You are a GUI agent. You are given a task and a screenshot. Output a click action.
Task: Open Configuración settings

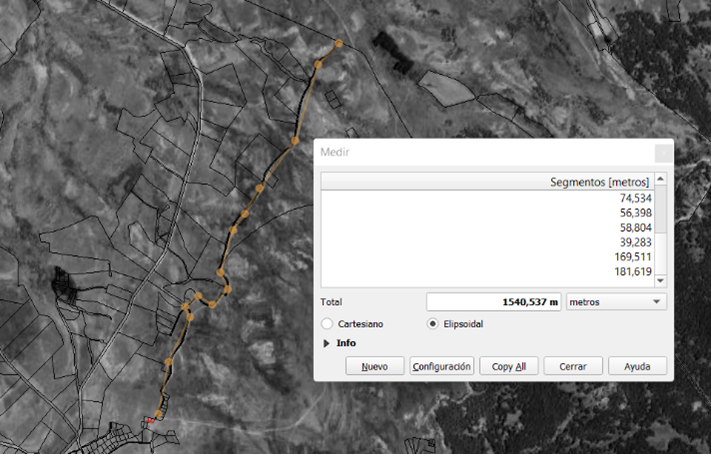[441, 366]
